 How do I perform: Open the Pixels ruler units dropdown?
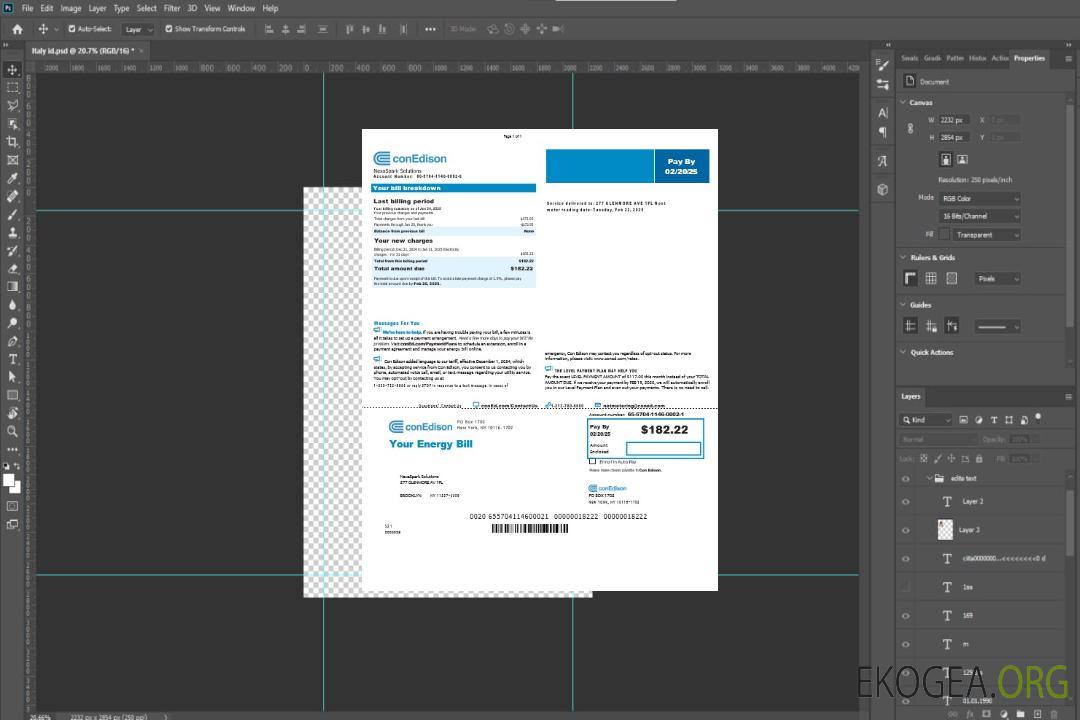pos(997,279)
